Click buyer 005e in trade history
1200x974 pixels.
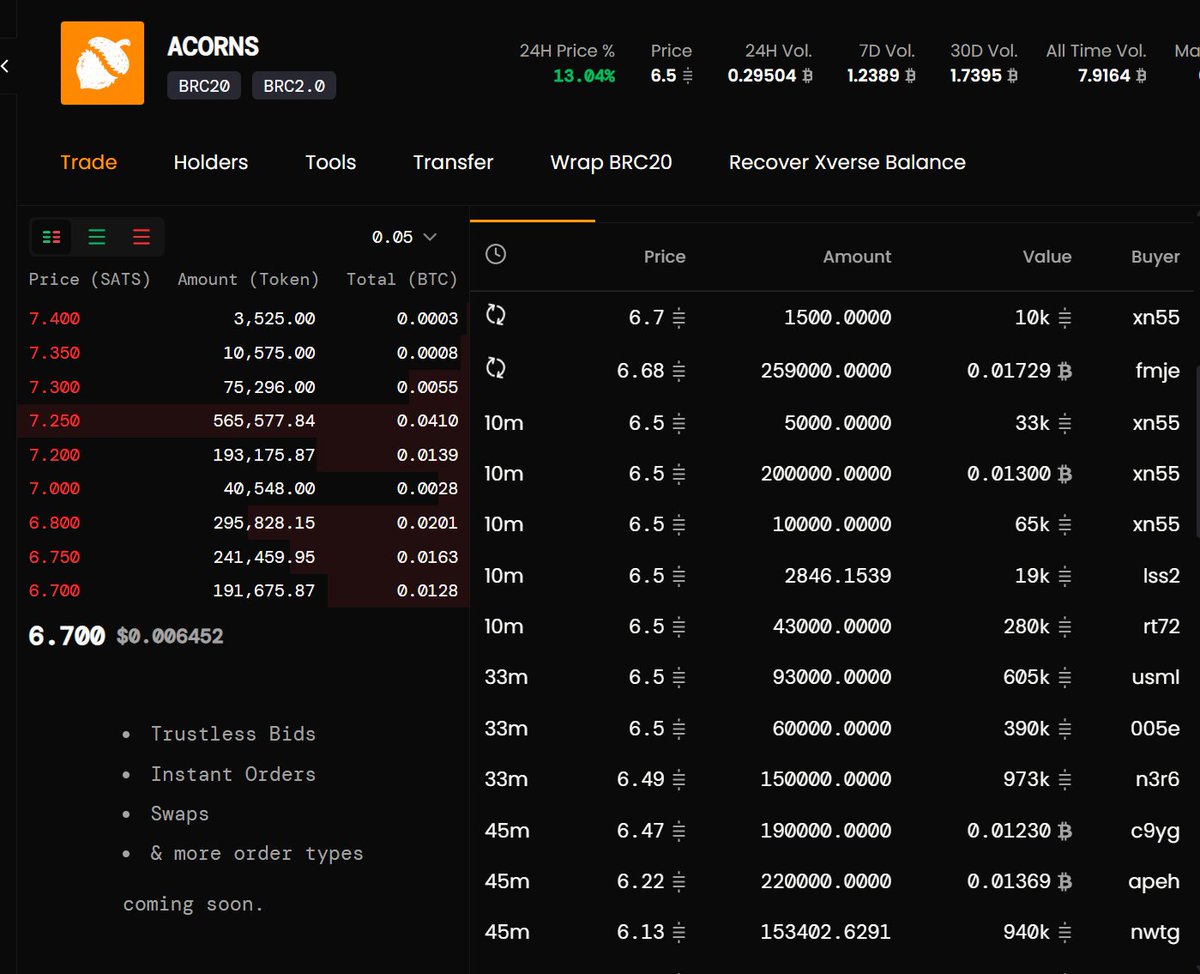tap(1155, 729)
